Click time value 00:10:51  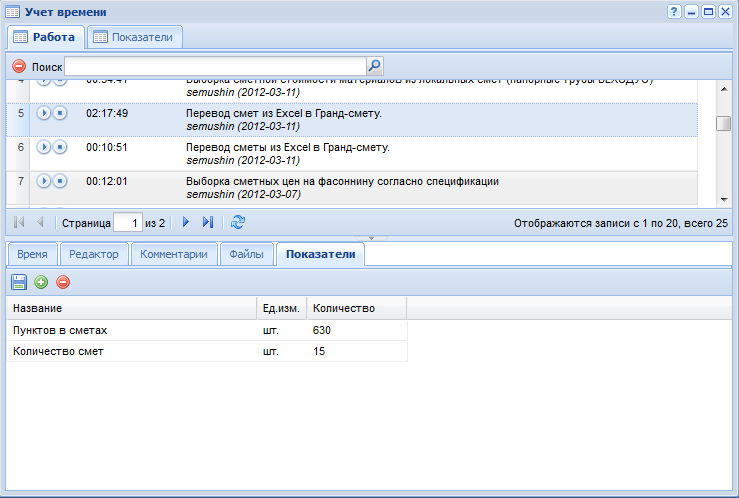(x=107, y=147)
